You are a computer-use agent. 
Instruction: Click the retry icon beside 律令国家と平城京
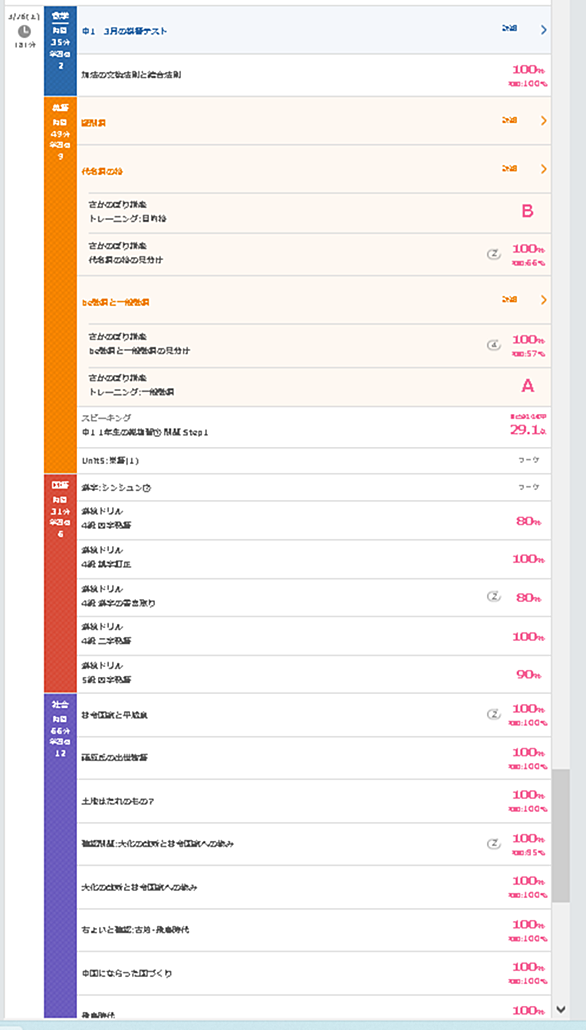(493, 714)
